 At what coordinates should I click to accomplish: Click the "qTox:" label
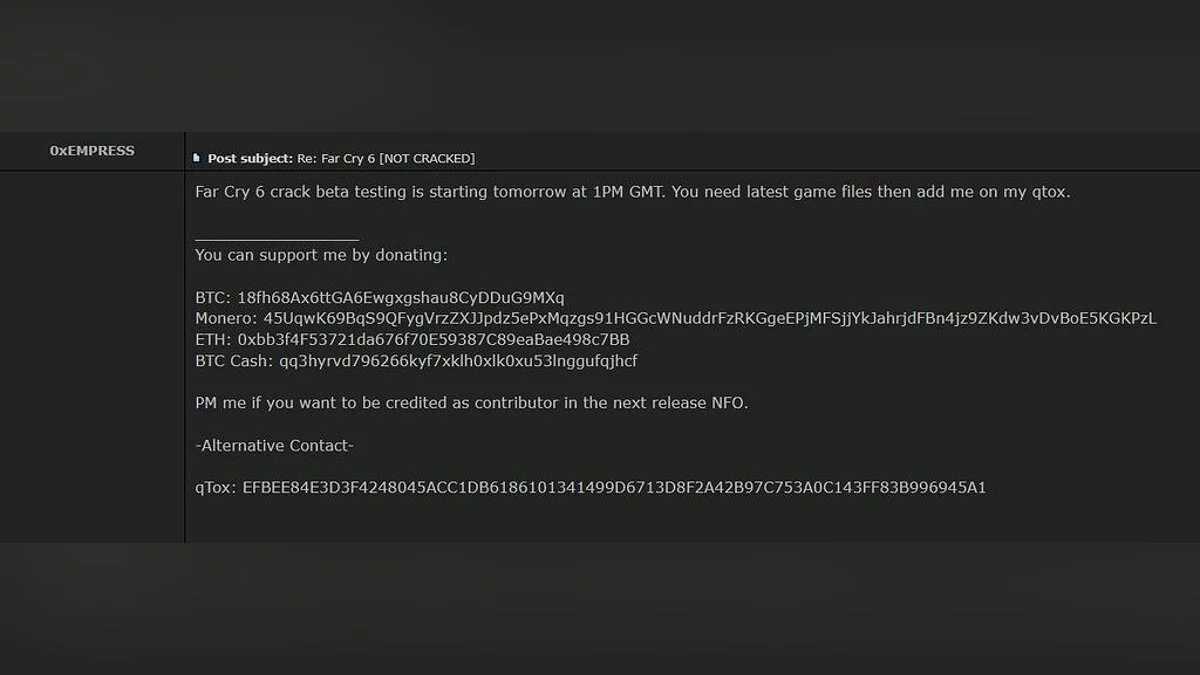pos(216,488)
